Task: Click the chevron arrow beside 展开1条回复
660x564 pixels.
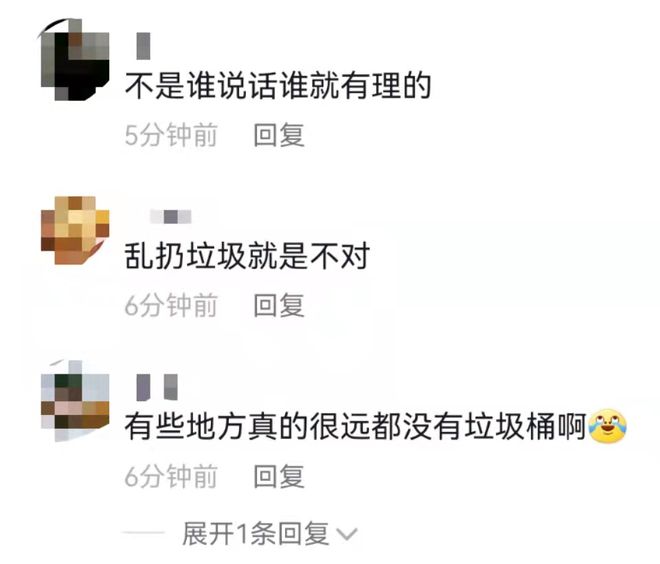Action: 348,535
